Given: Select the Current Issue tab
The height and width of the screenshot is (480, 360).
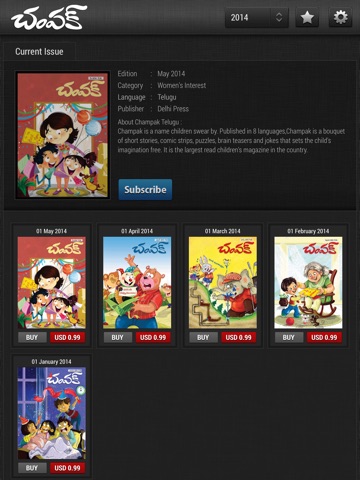Looking at the screenshot, I should pyautogui.click(x=39, y=52).
